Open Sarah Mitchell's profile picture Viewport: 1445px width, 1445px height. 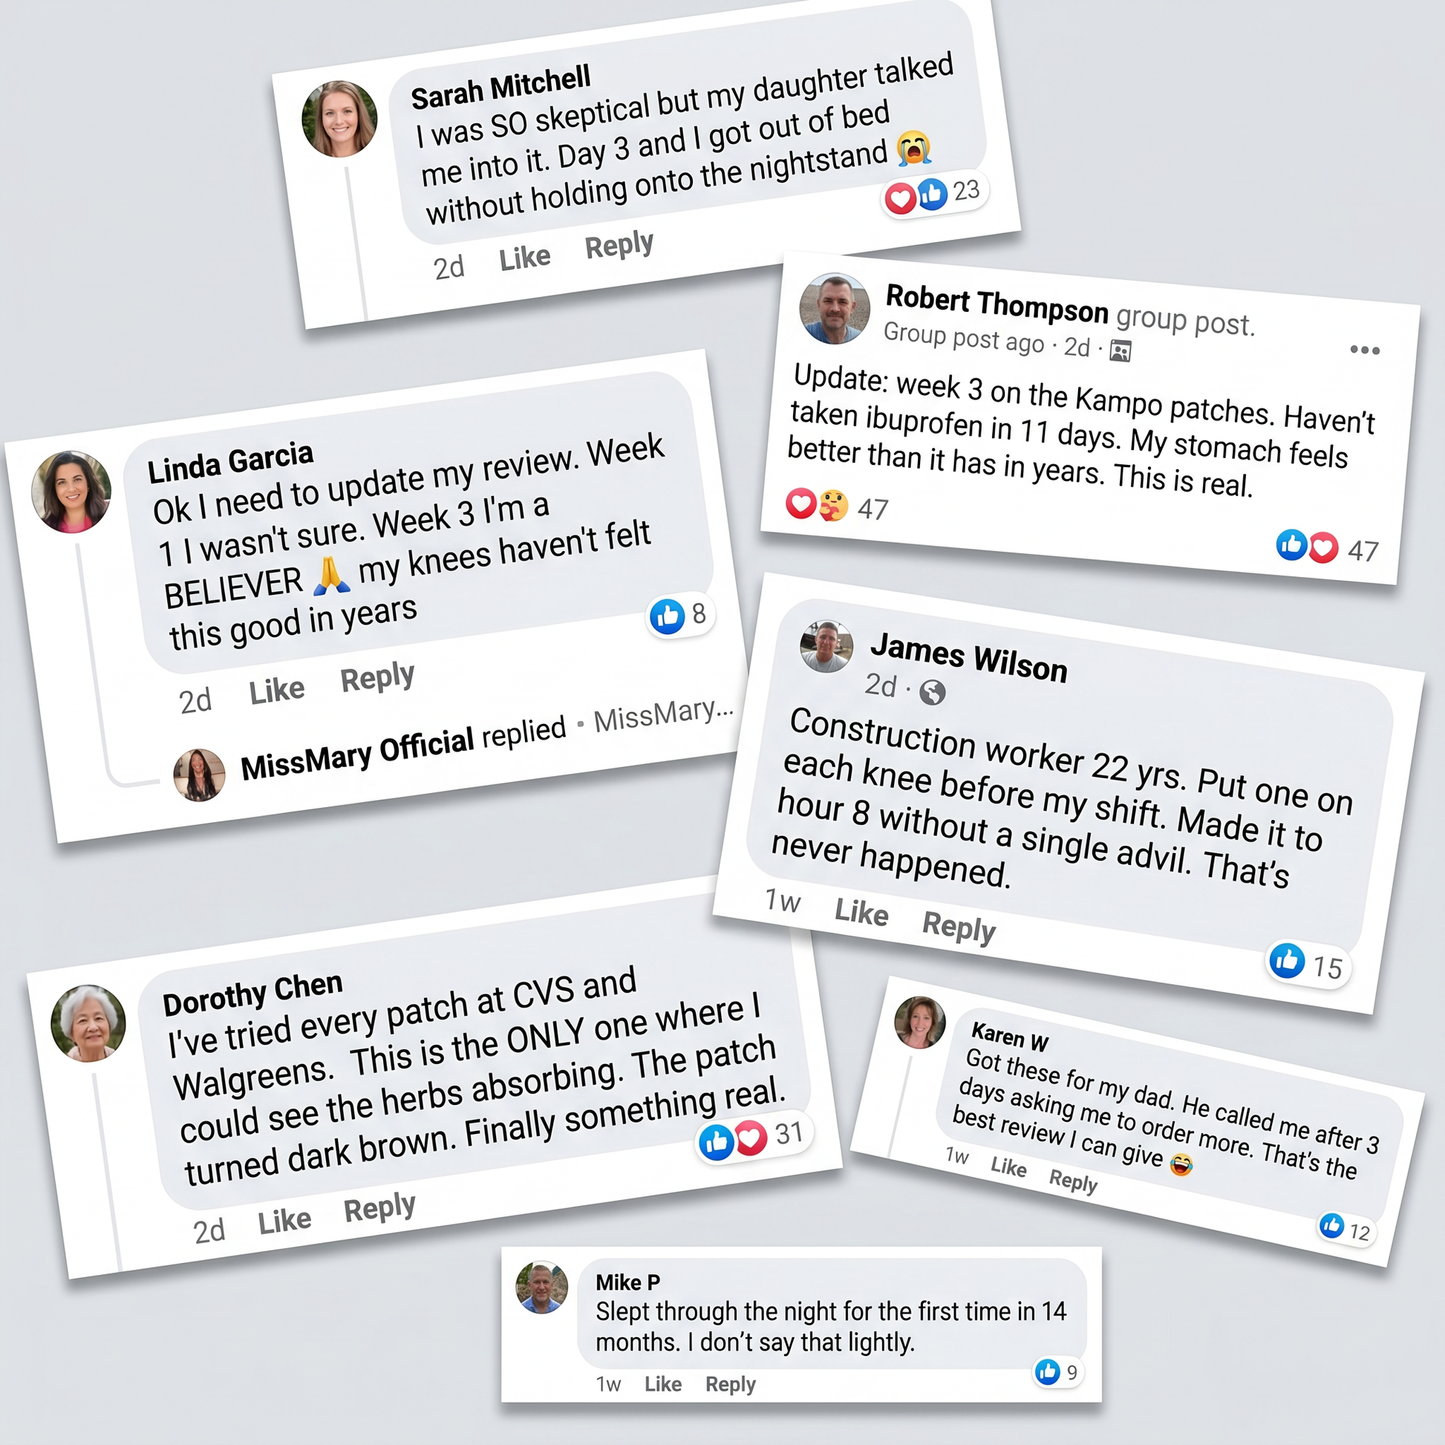pyautogui.click(x=340, y=119)
